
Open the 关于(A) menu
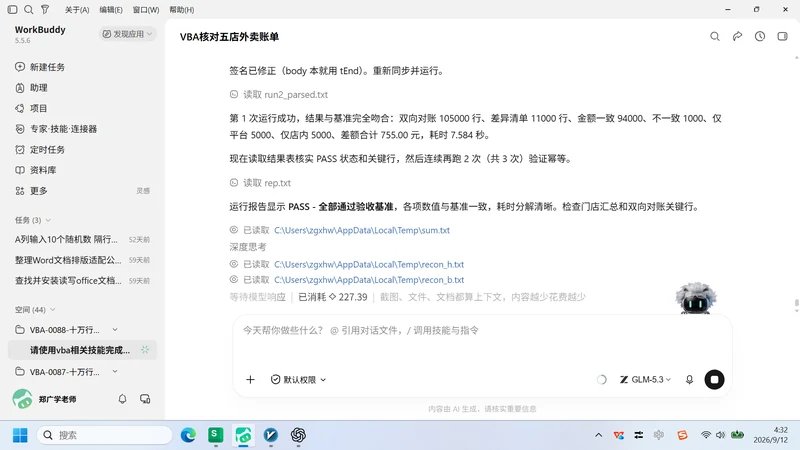77,10
